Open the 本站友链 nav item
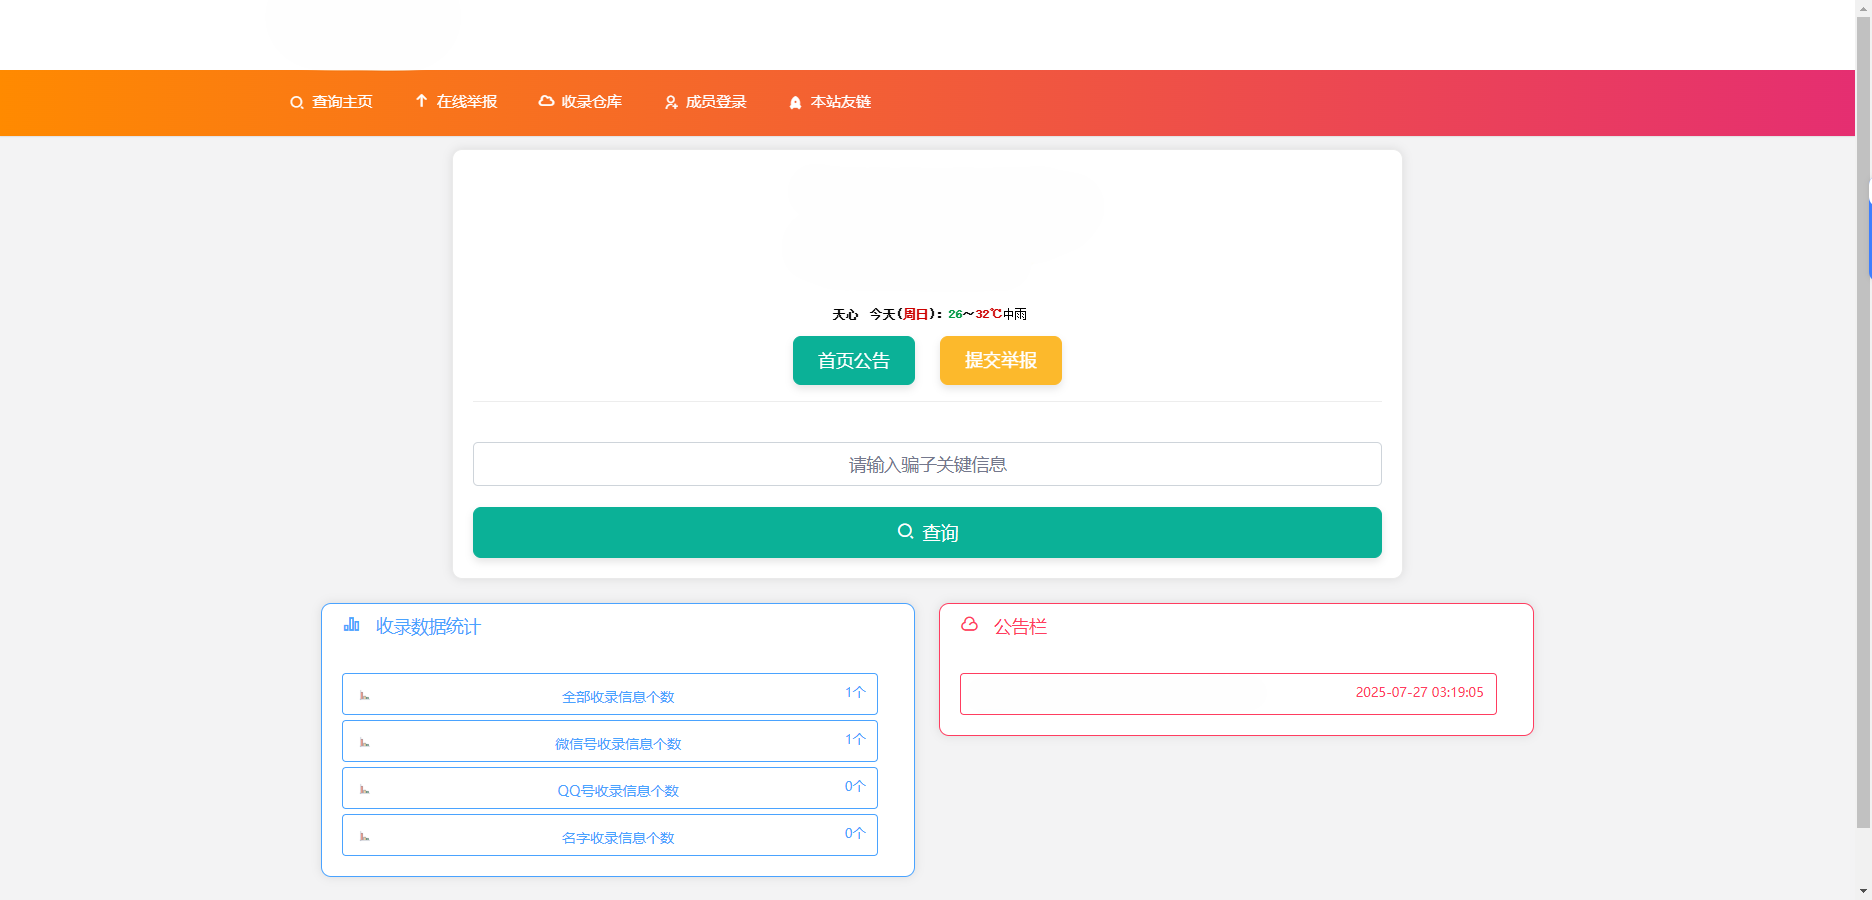 (830, 102)
